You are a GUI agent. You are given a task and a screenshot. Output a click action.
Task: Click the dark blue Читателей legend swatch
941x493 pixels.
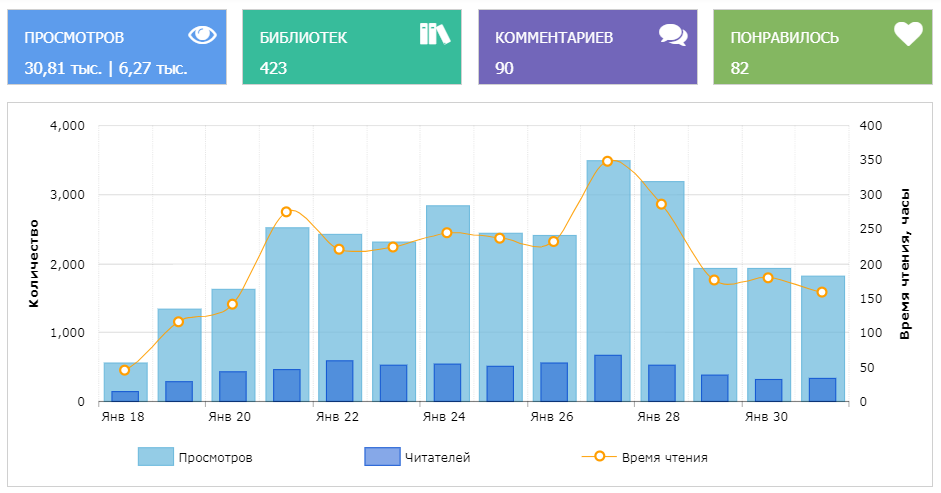coord(382,457)
